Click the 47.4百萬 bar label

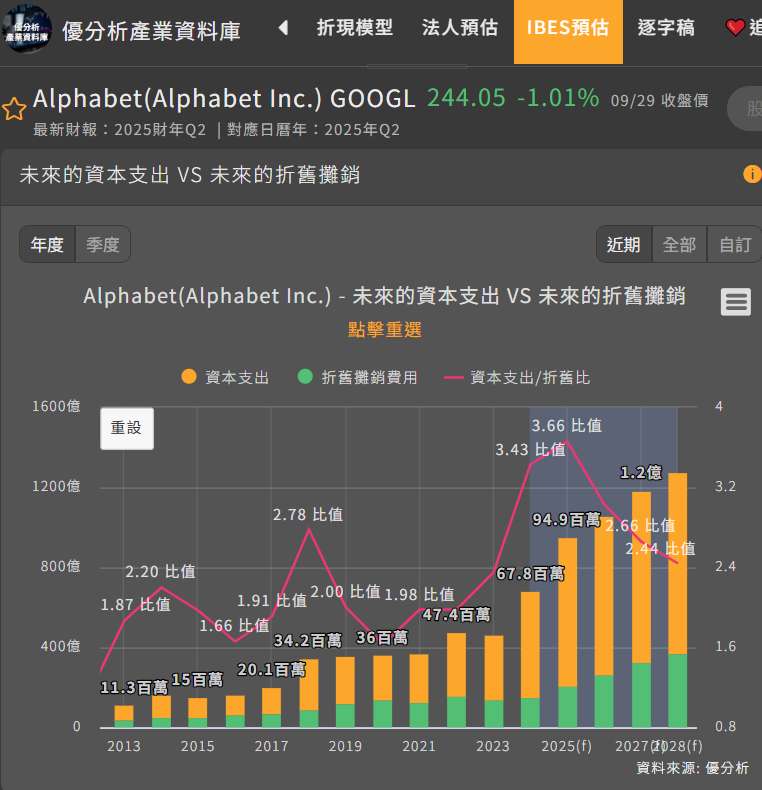tap(456, 615)
